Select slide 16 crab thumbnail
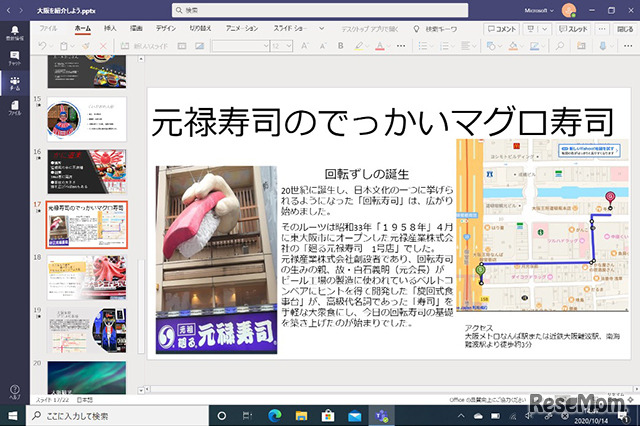The image size is (640, 426). pos(87,171)
